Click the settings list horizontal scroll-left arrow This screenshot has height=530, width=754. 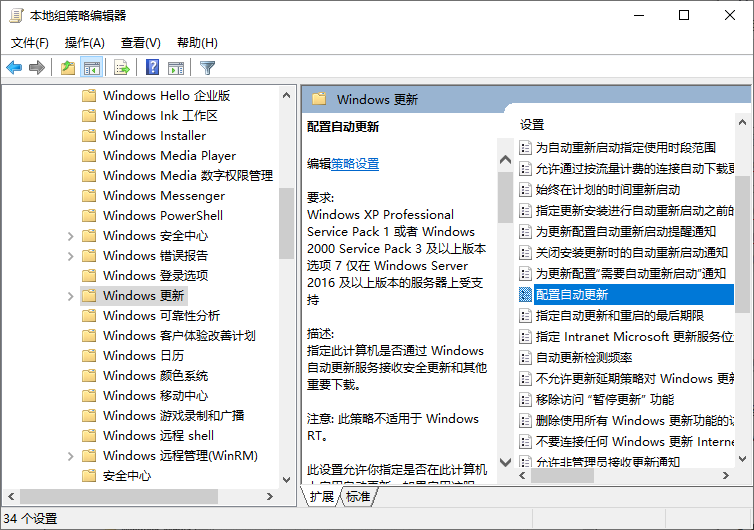(x=523, y=475)
